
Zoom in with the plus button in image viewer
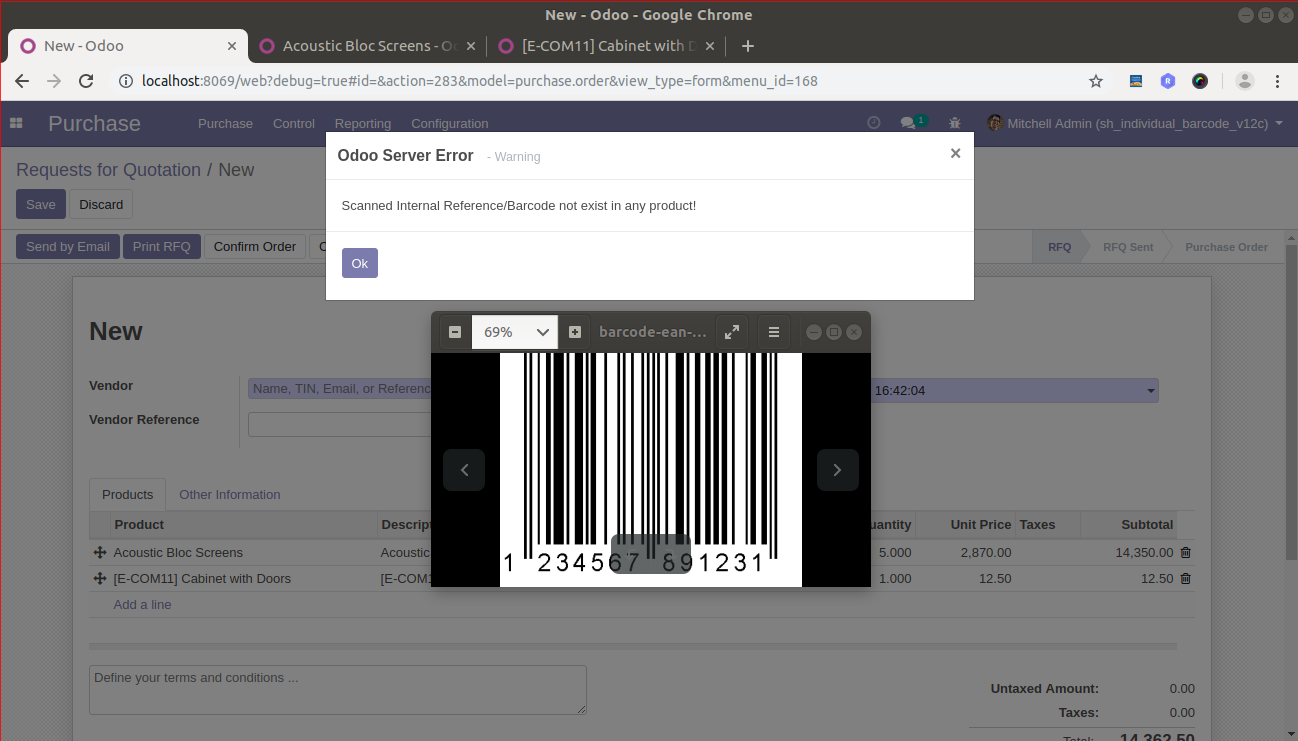(x=575, y=332)
